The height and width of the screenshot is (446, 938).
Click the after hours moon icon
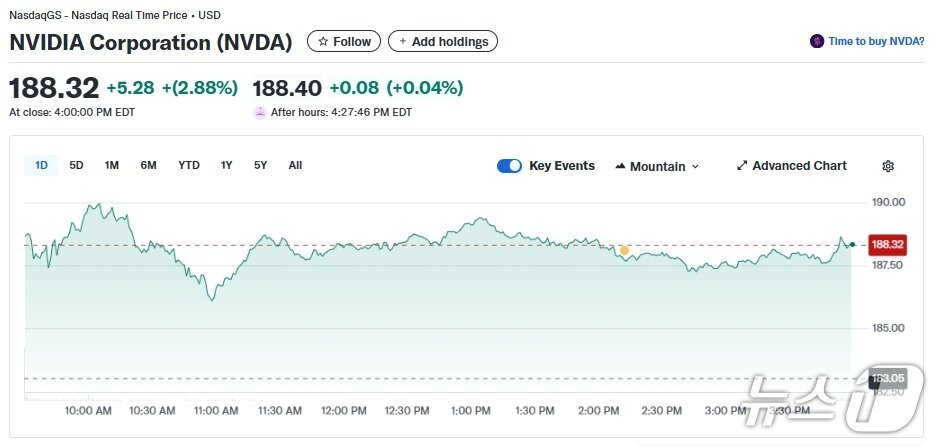point(260,112)
